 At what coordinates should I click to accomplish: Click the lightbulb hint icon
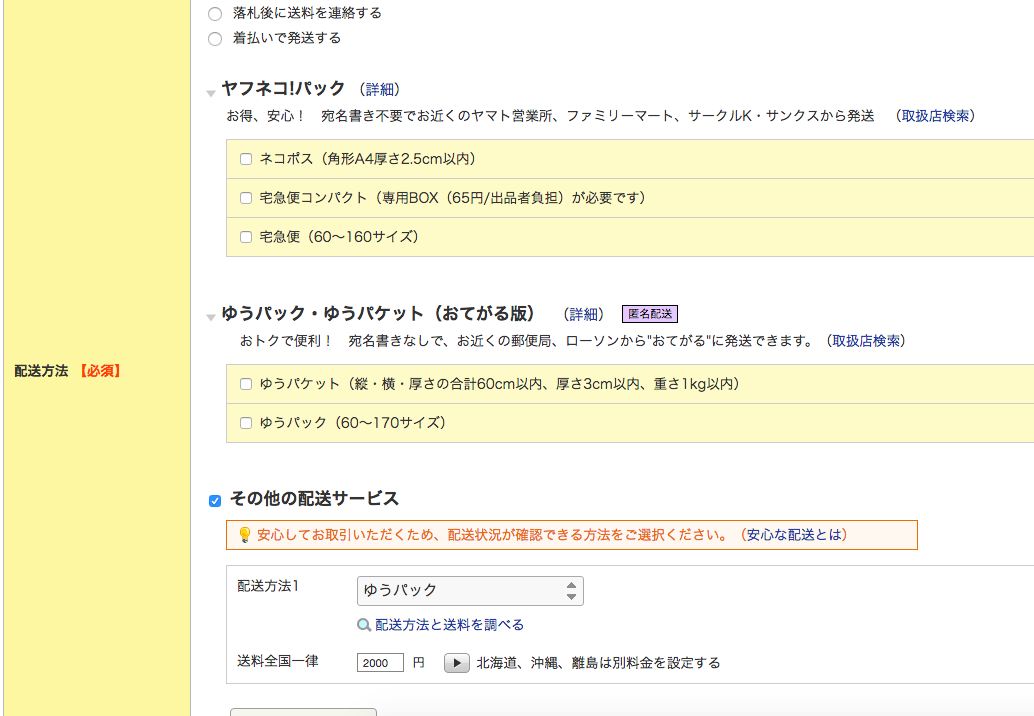click(244, 535)
